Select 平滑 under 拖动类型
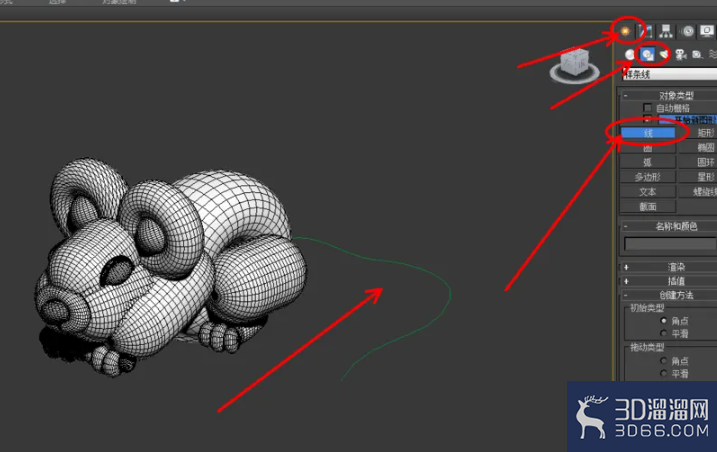 (663, 373)
